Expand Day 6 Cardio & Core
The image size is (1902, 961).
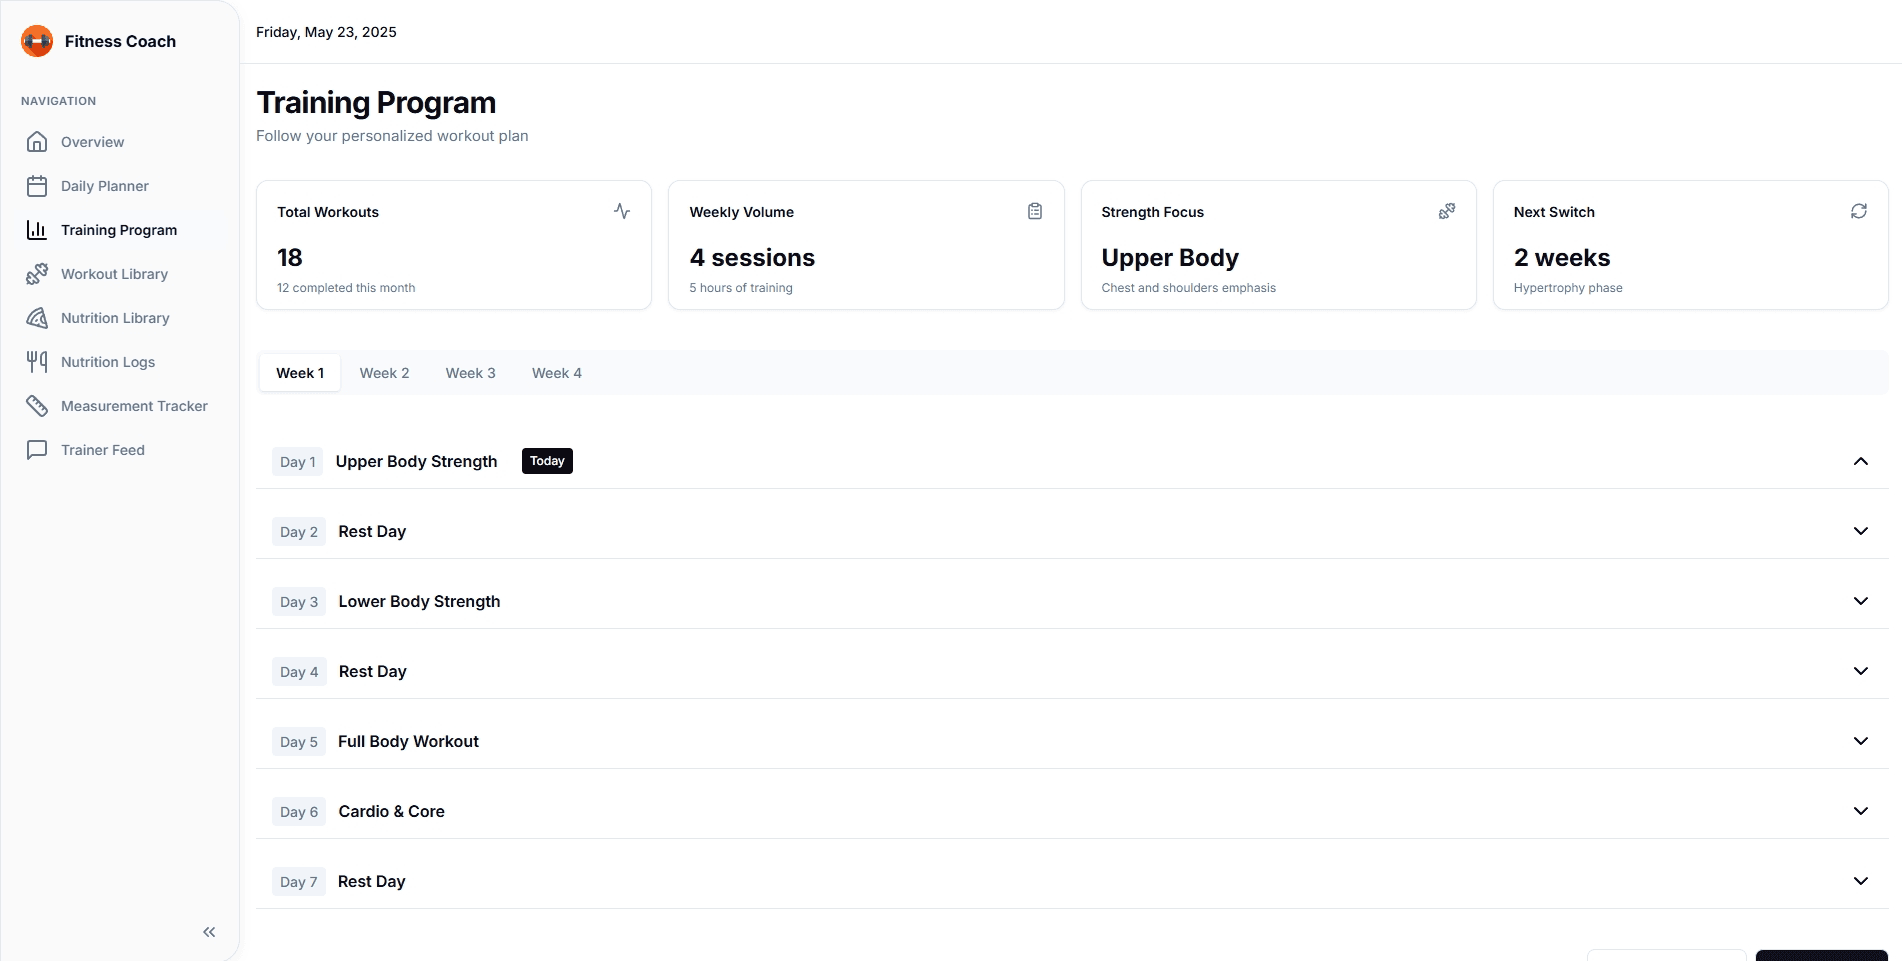(1860, 811)
